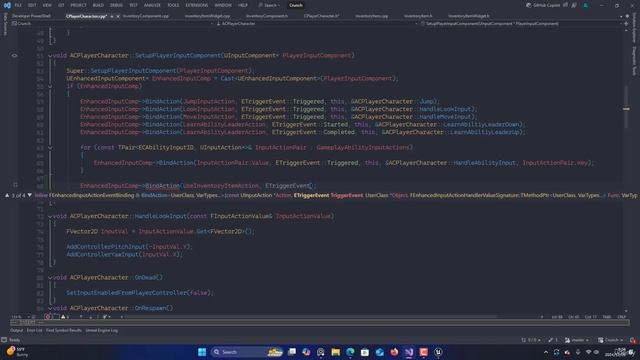Open the Windows Start menu
The width and height of the screenshot is (640, 360).
pyautogui.click(x=202, y=352)
